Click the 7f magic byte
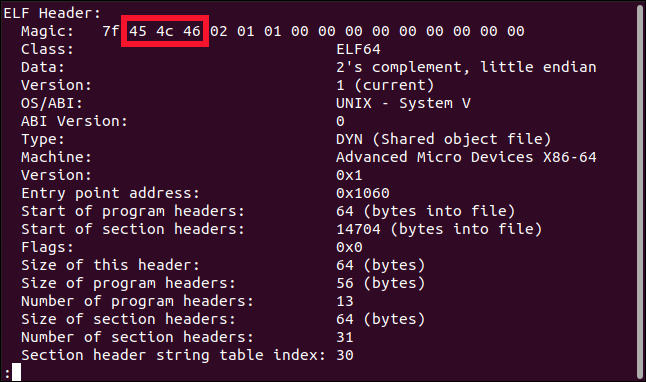The height and width of the screenshot is (382, 646). pyautogui.click(x=111, y=31)
